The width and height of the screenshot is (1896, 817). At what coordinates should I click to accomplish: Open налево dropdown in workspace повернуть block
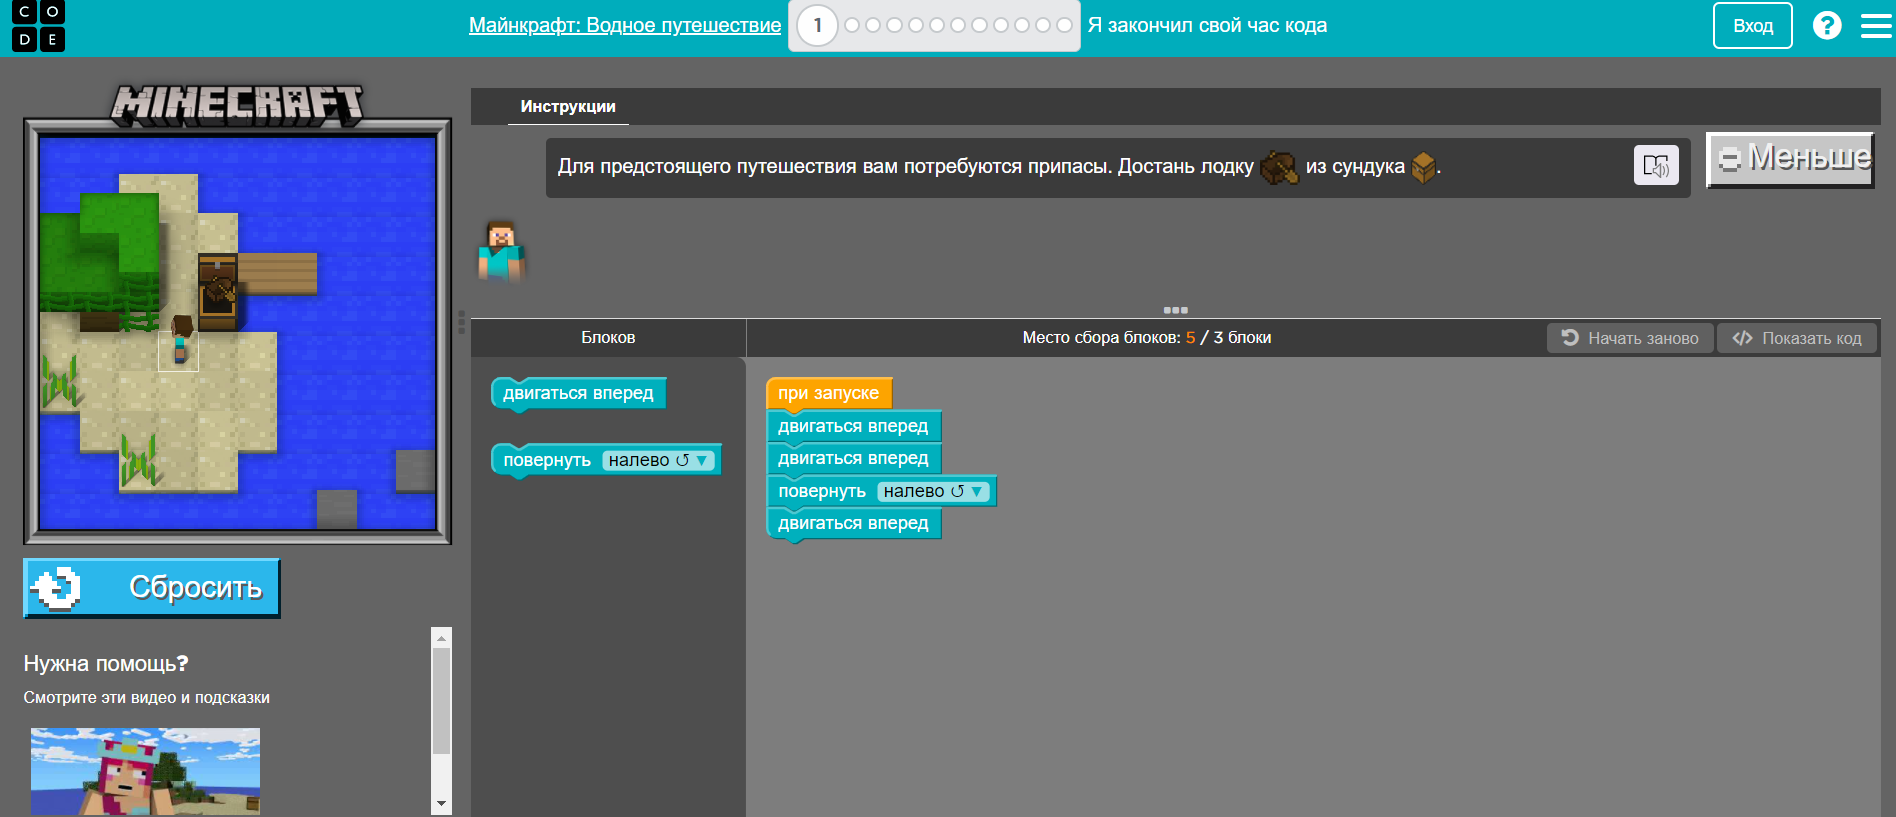(933, 491)
